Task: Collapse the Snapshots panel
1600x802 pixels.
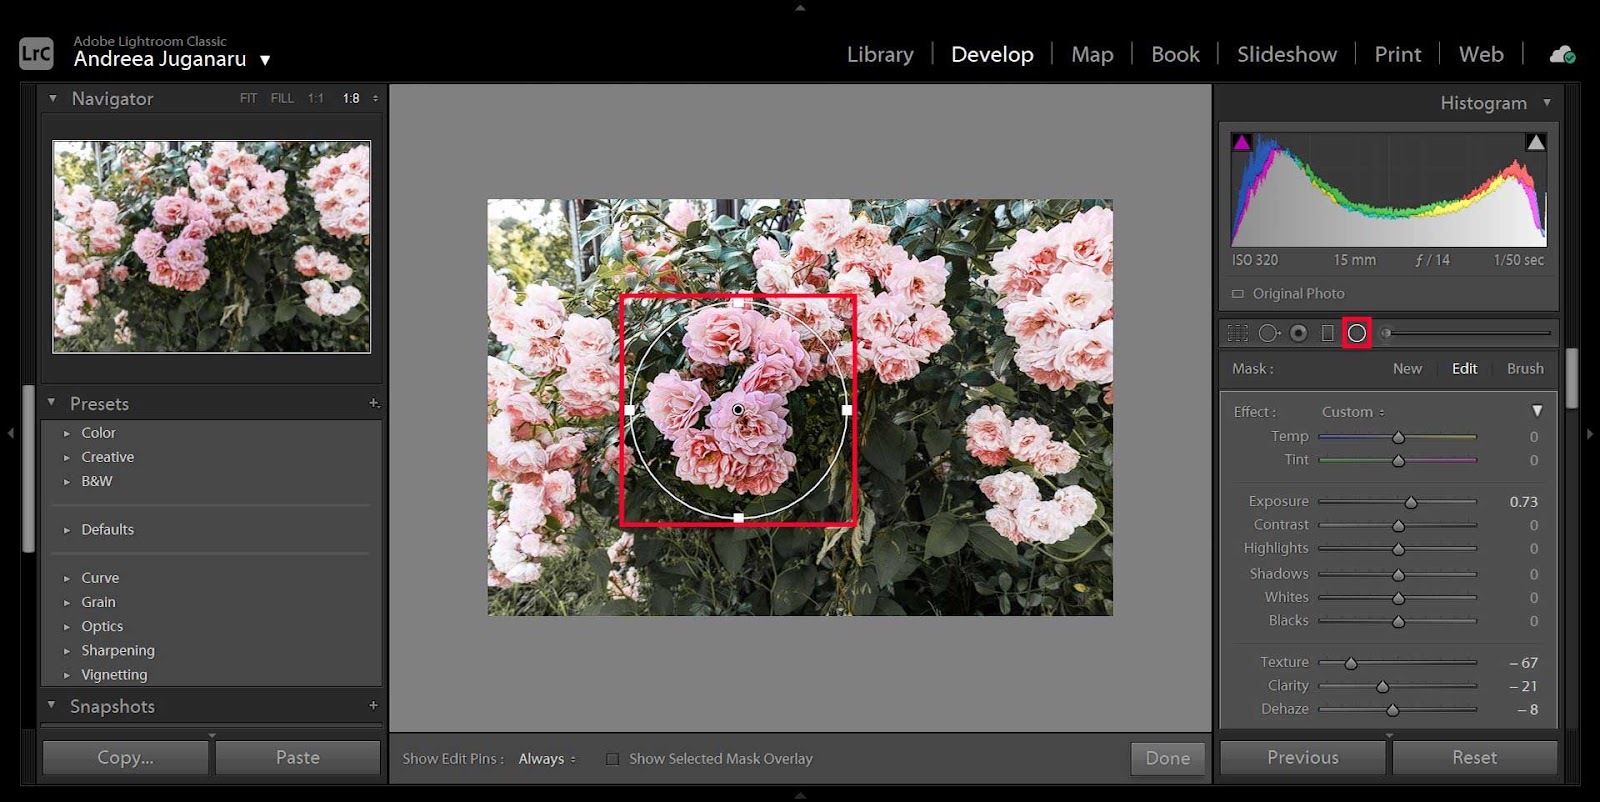Action: pos(52,705)
